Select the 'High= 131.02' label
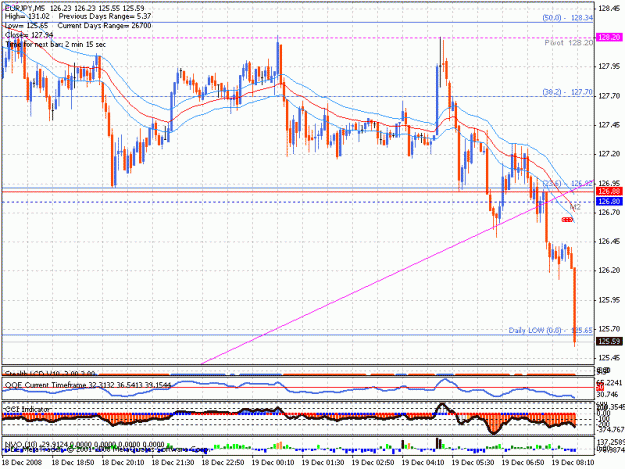Viewport: 625px width, 469px height. pyautogui.click(x=27, y=16)
